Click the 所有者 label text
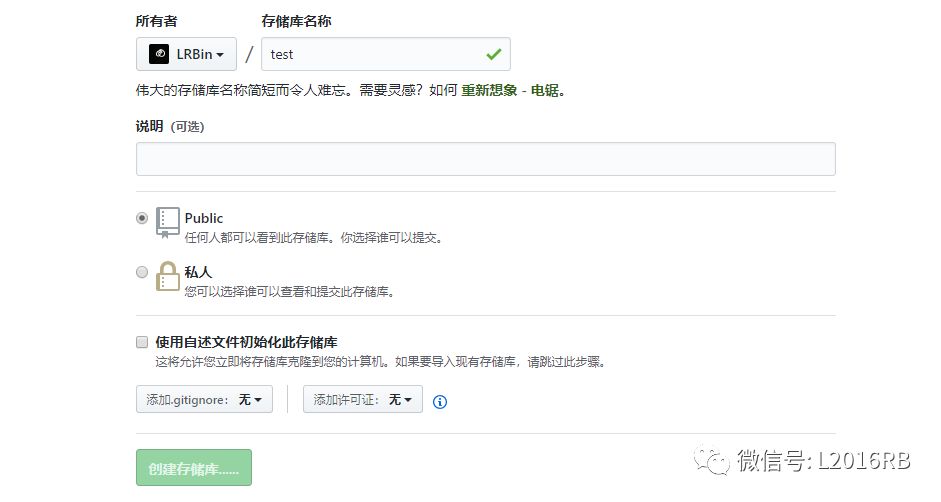 pos(157,22)
